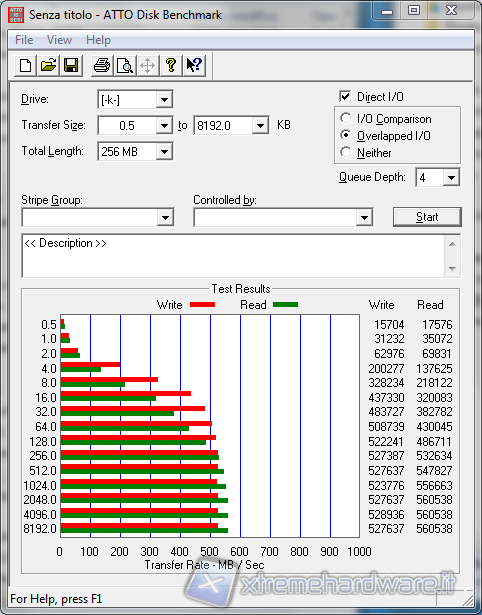Save results using floppy disk icon
Image resolution: width=482 pixels, height=615 pixels.
click(x=71, y=66)
